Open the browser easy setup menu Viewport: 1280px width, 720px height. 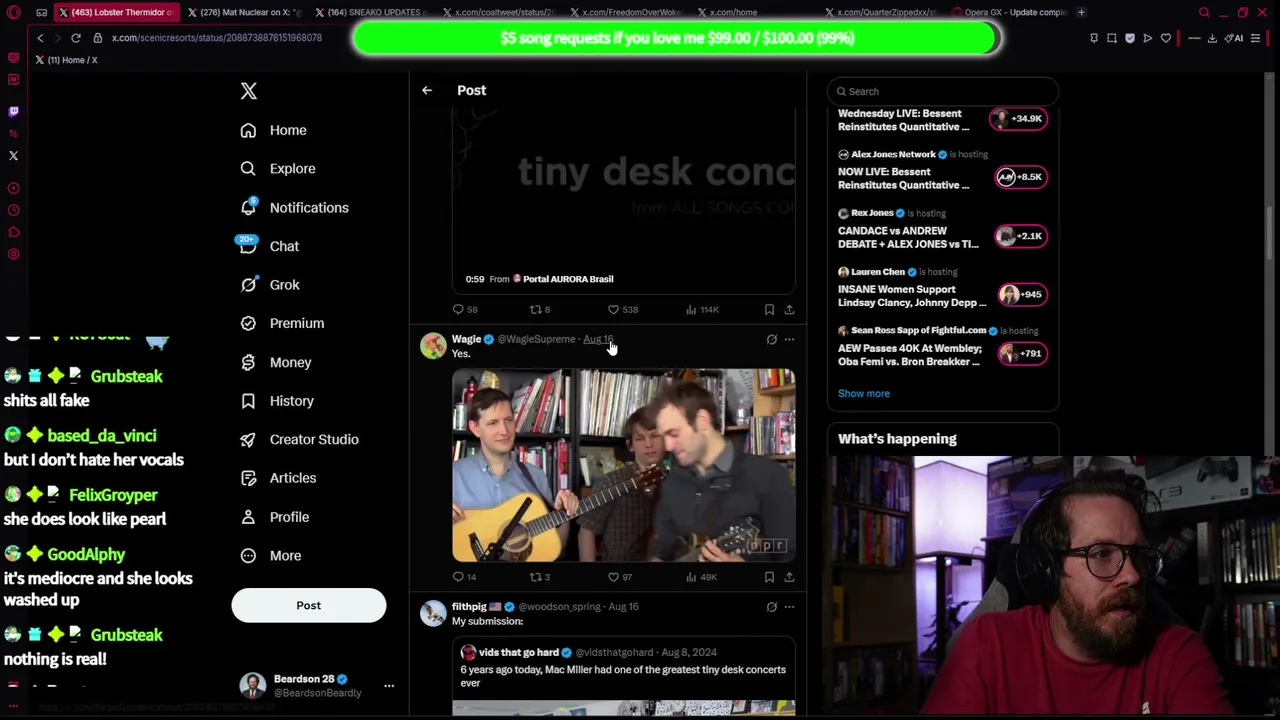[1255, 38]
